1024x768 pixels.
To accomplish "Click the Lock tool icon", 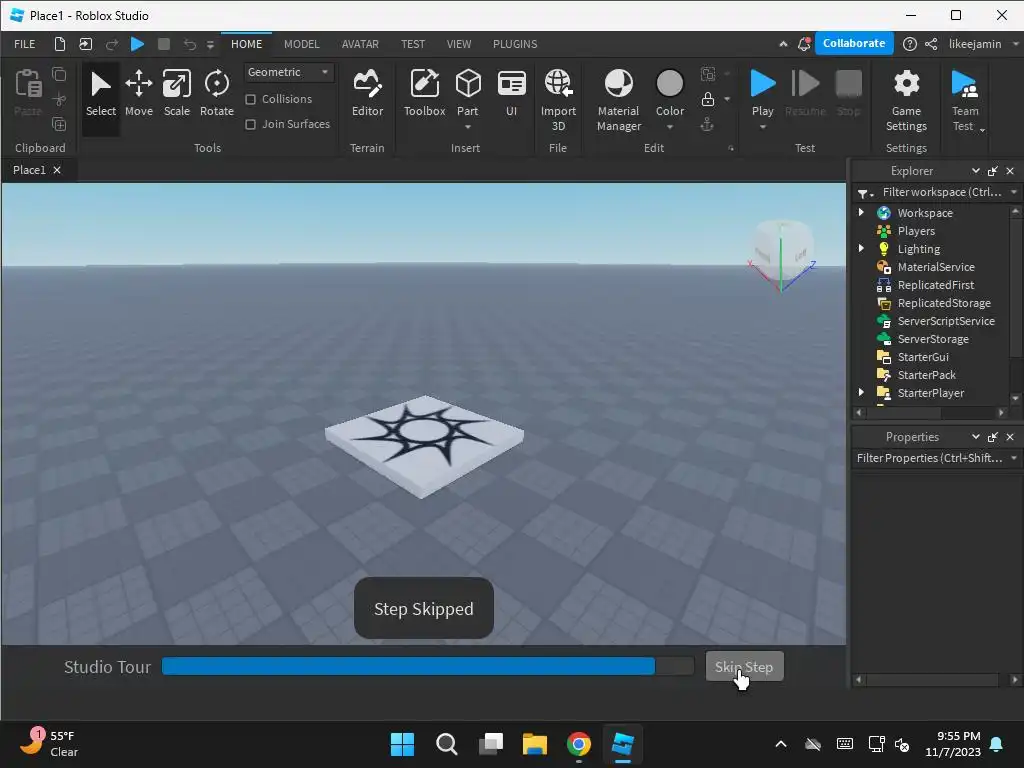I will [x=707, y=99].
